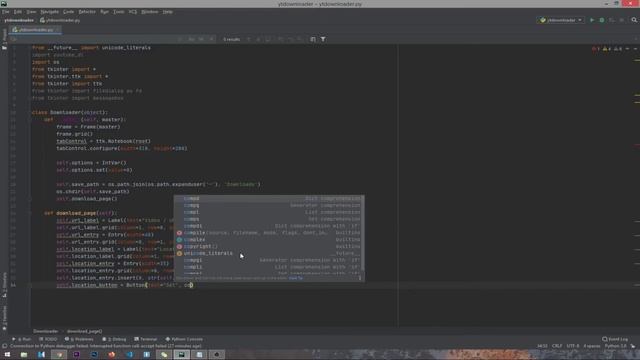
Task: Choose the unicode_literals completion suggestion
Action: point(269,253)
